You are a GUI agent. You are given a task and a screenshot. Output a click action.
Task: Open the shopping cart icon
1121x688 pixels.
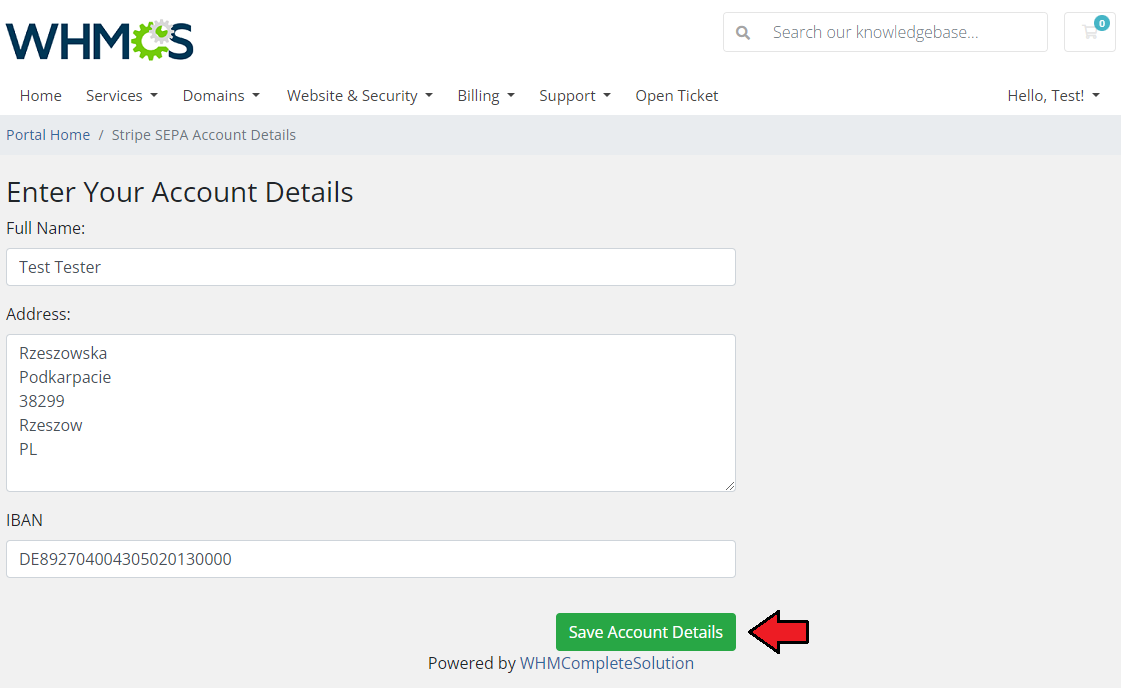(x=1090, y=32)
